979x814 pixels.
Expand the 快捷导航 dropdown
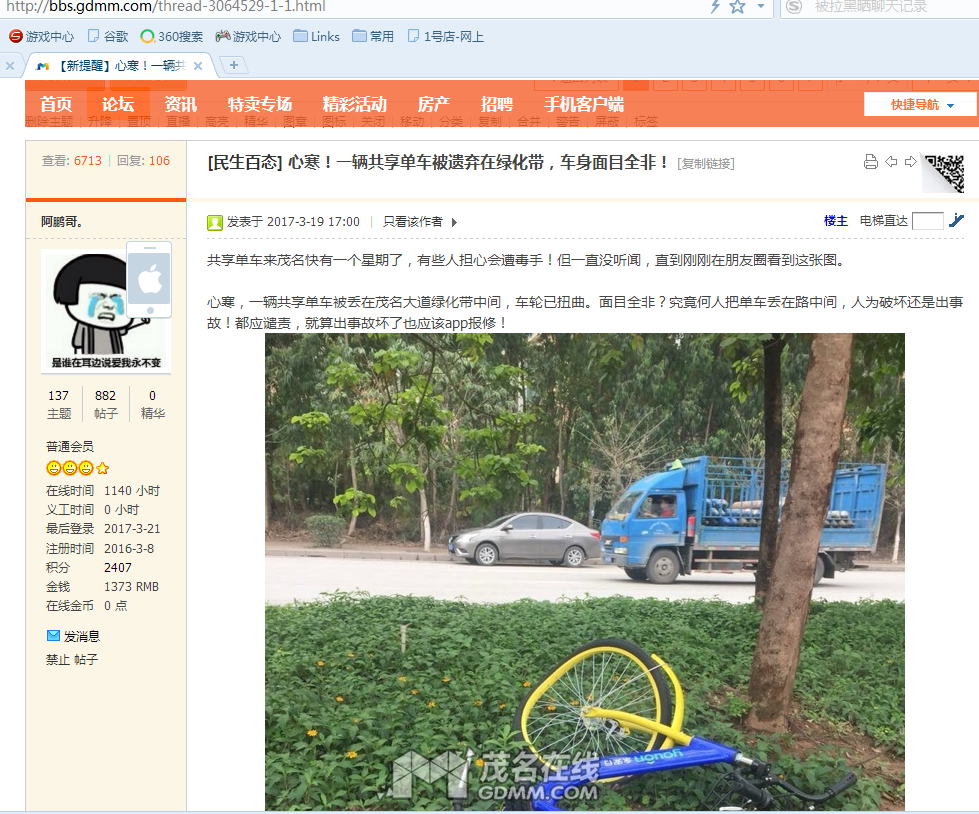[920, 105]
